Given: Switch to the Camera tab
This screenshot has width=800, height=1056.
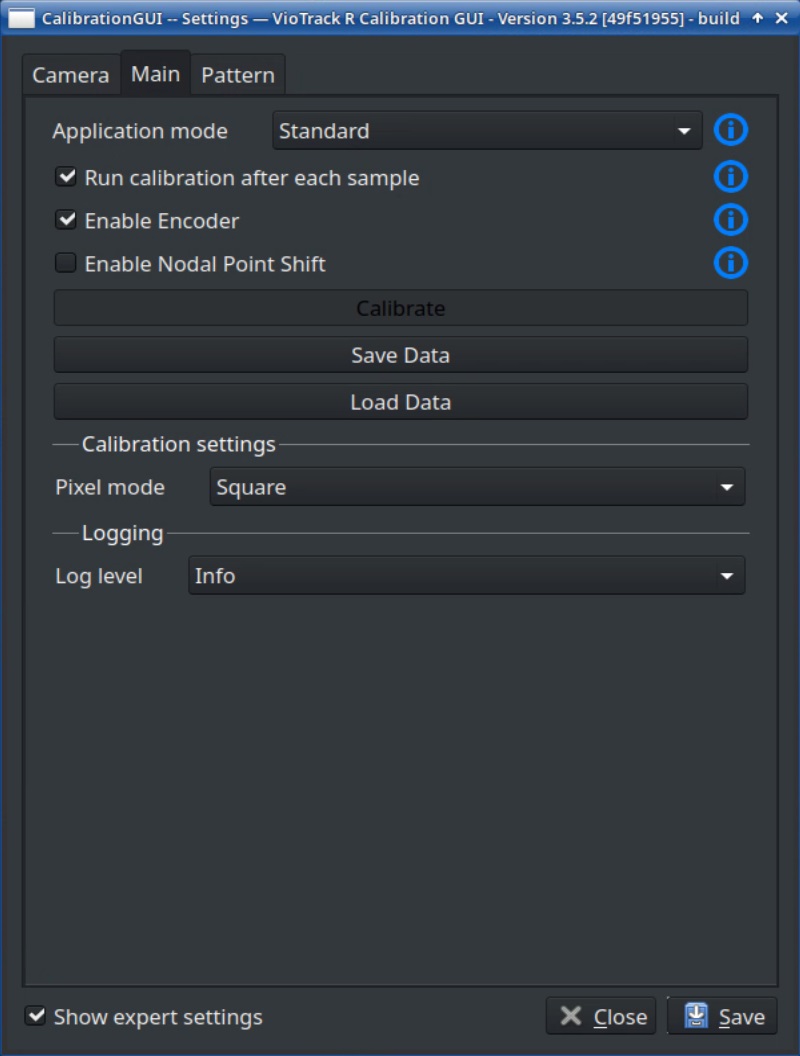Looking at the screenshot, I should [71, 76].
